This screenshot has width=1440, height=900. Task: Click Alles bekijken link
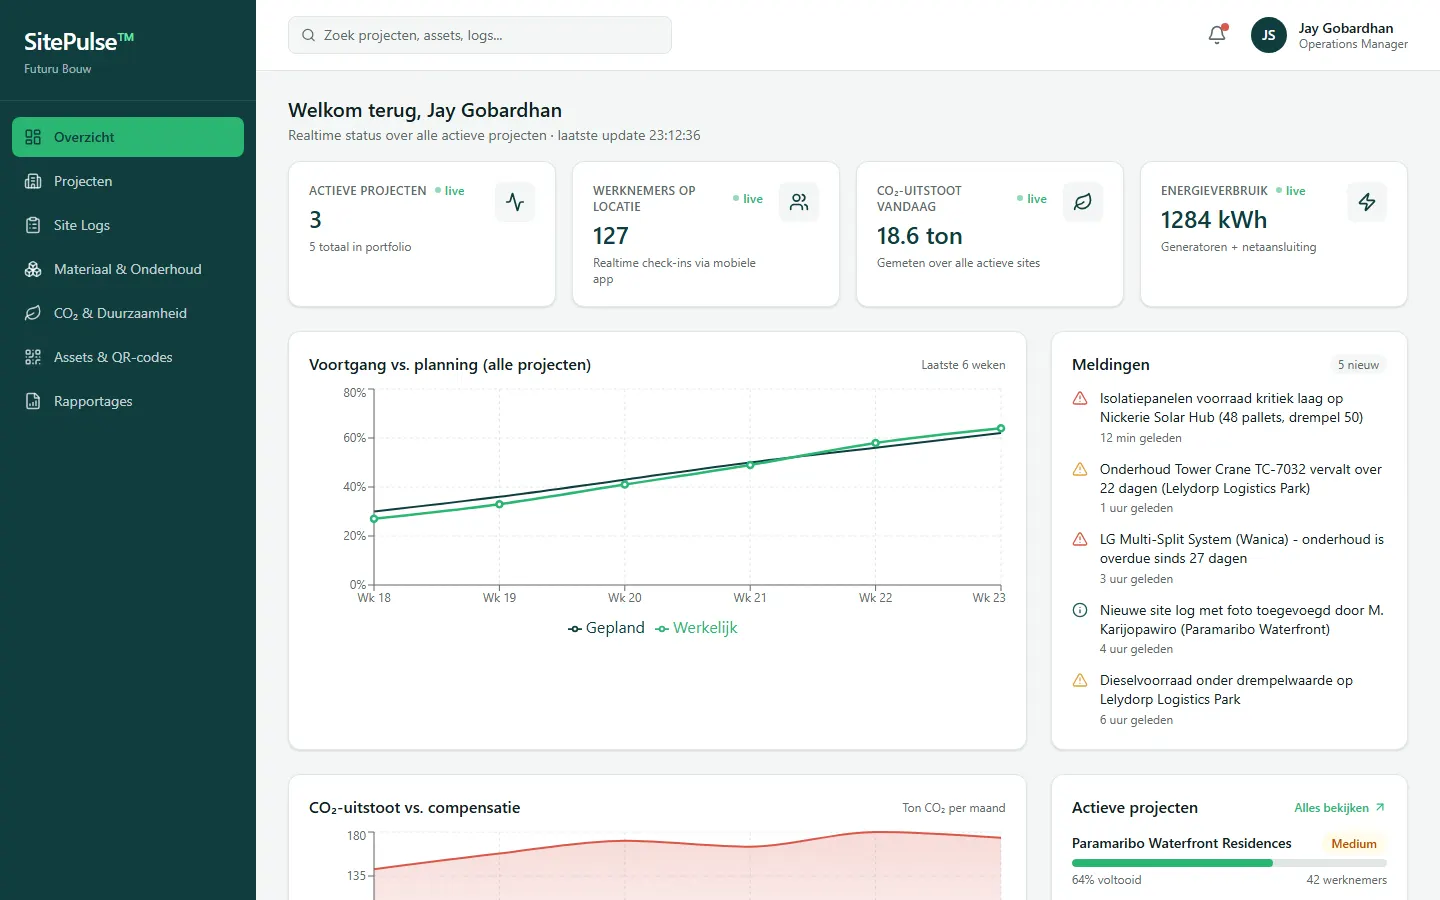pos(1340,808)
